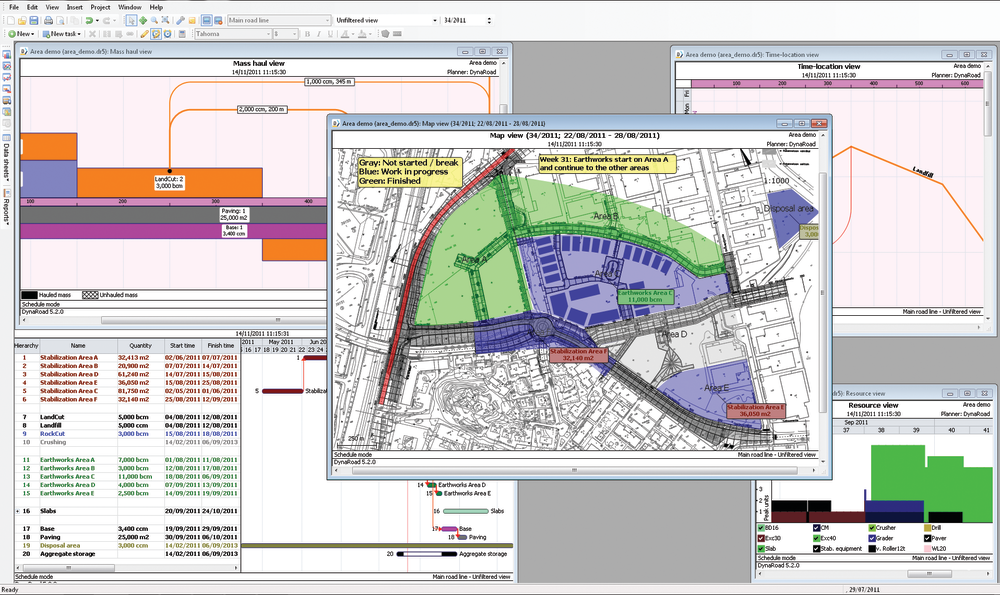Image resolution: width=1000 pixels, height=595 pixels.
Task: Save project with the floppy disk icon
Action: pyautogui.click(x=34, y=20)
